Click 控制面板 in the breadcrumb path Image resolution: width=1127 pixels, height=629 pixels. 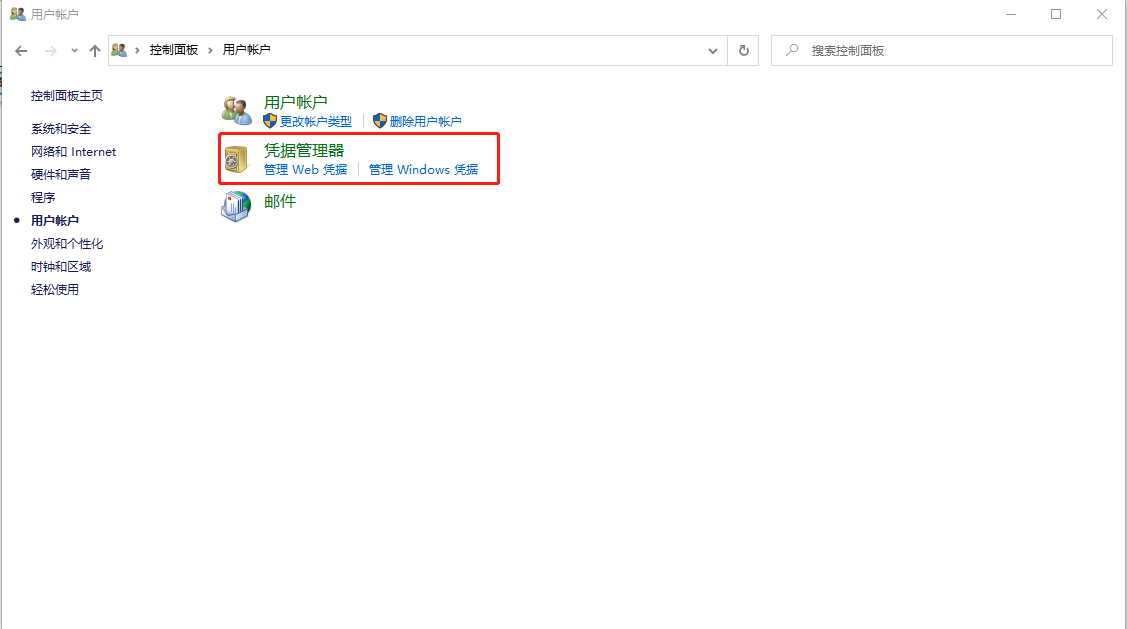tap(173, 50)
